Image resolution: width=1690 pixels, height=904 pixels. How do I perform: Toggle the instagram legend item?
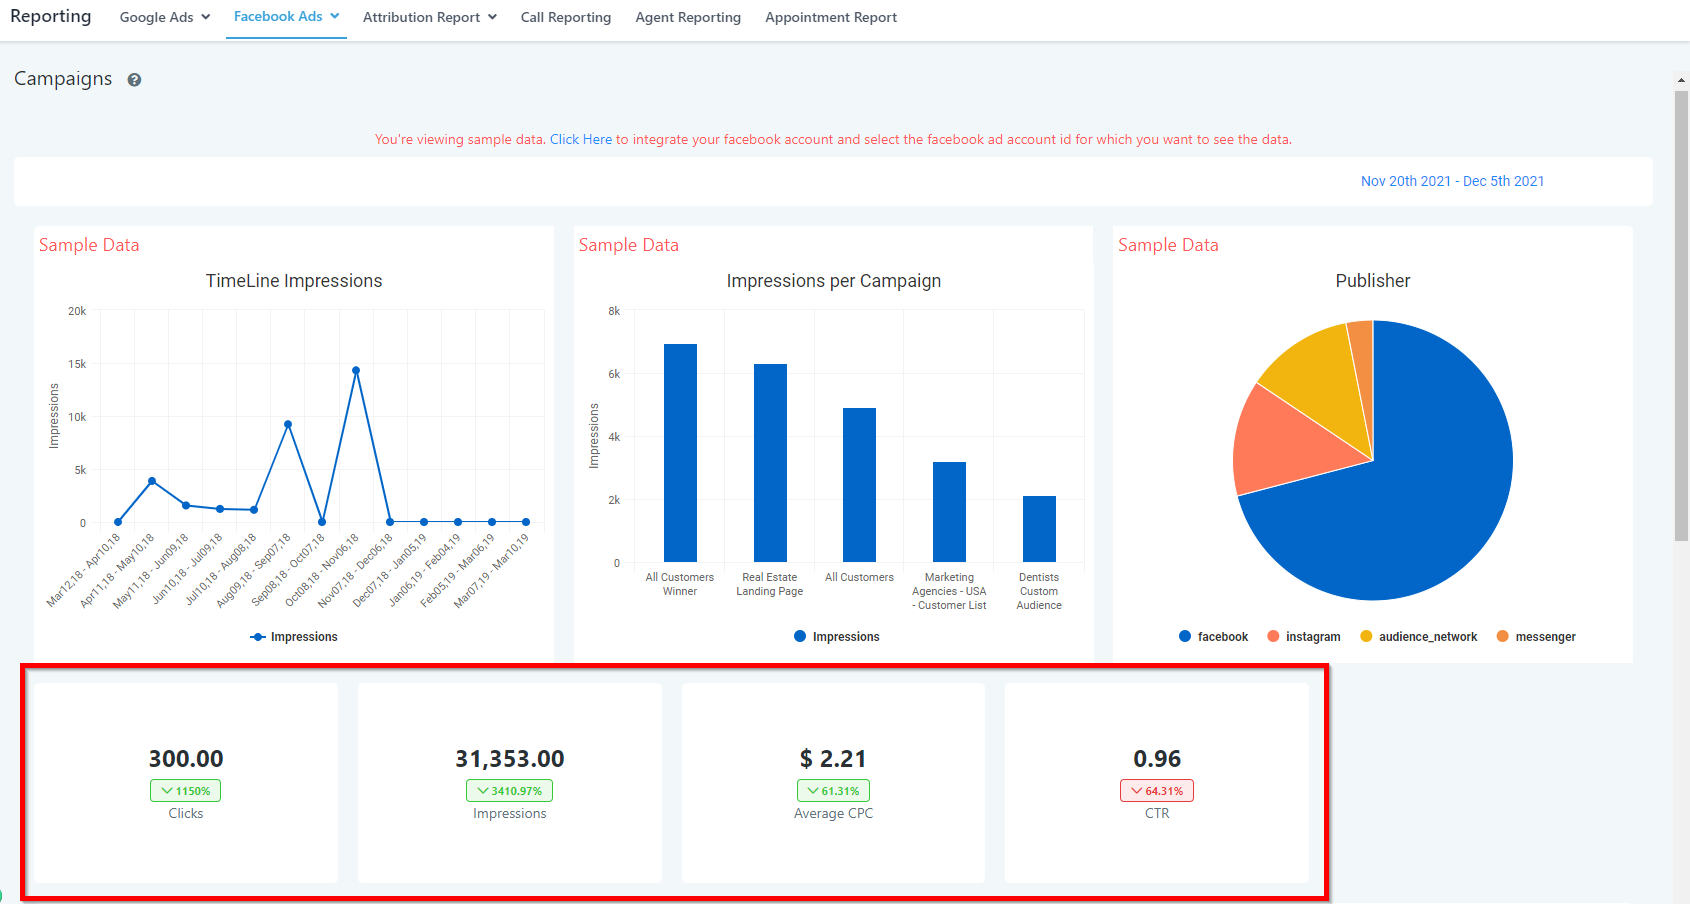1303,637
